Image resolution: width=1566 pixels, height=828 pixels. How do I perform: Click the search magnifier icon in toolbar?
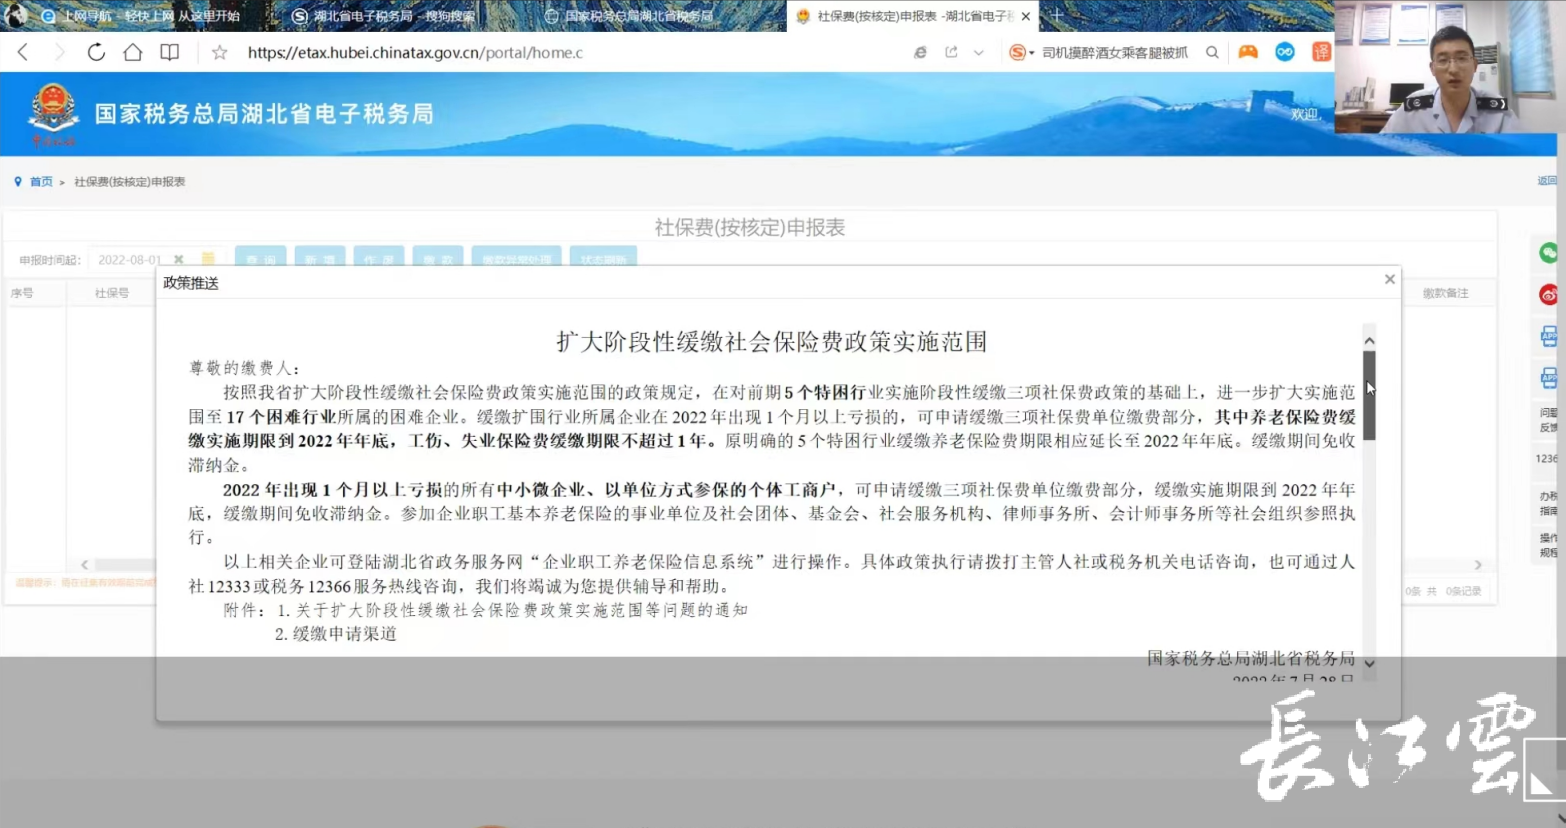1212,53
